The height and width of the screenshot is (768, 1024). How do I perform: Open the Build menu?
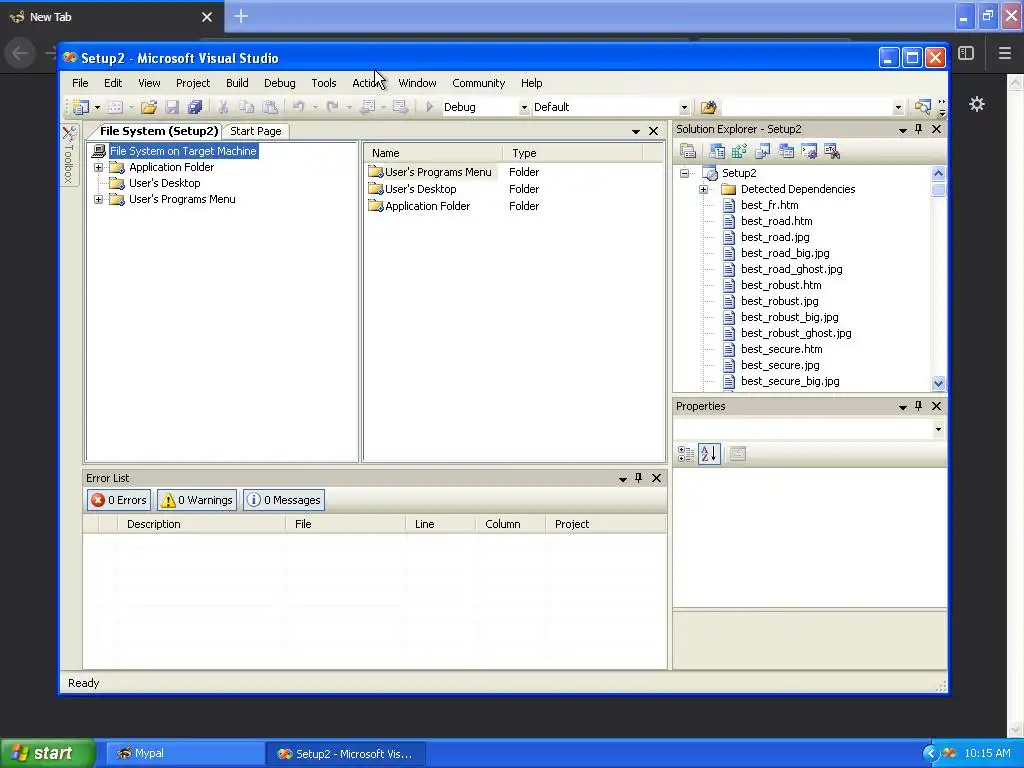pos(237,83)
